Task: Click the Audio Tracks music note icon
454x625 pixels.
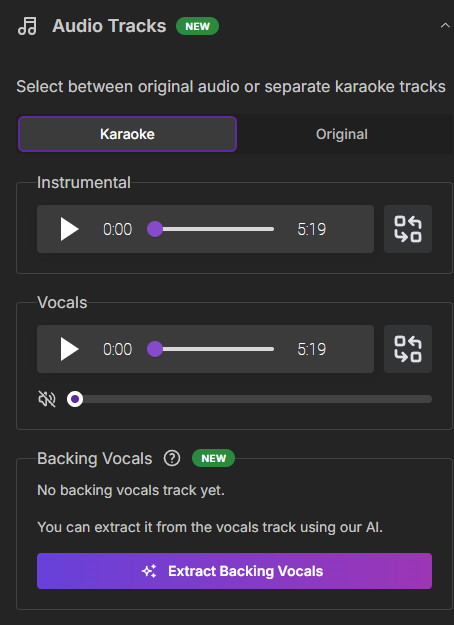Action: tap(28, 26)
